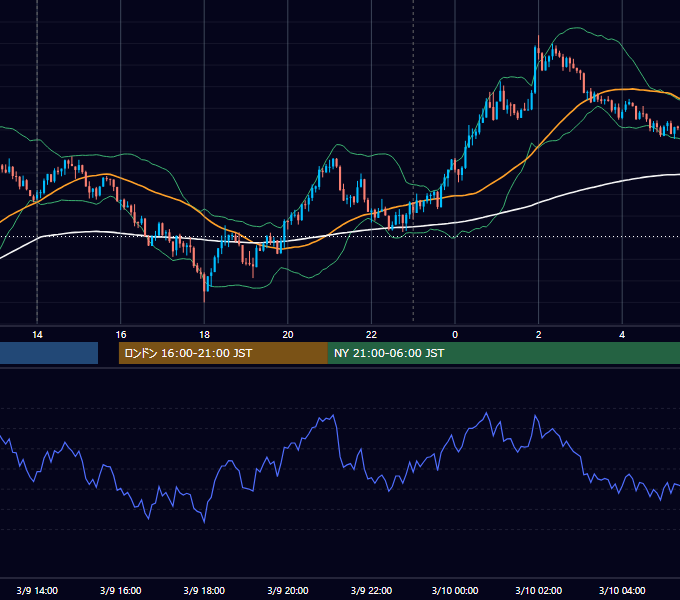The image size is (680, 600).
Task: Click the 3/9 14:00 date label
Action: click(37, 590)
